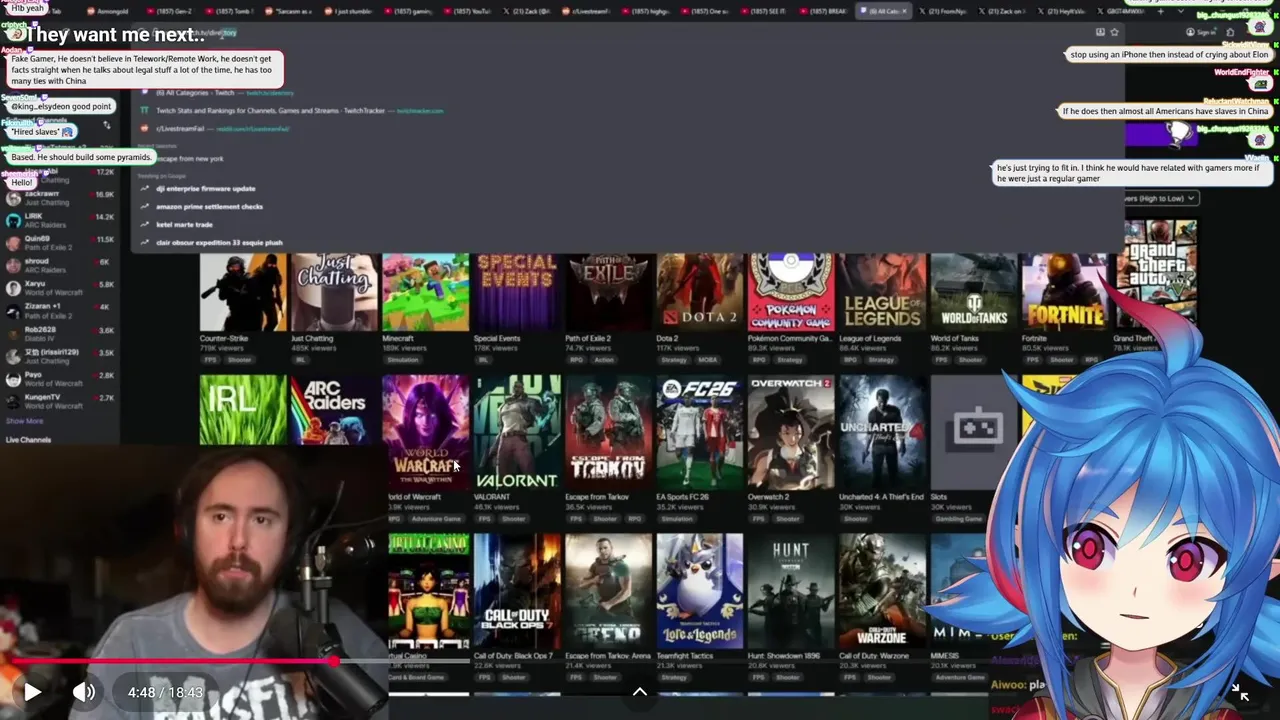
Task: Open the Payo channel in the sidebar
Action: tap(60, 379)
